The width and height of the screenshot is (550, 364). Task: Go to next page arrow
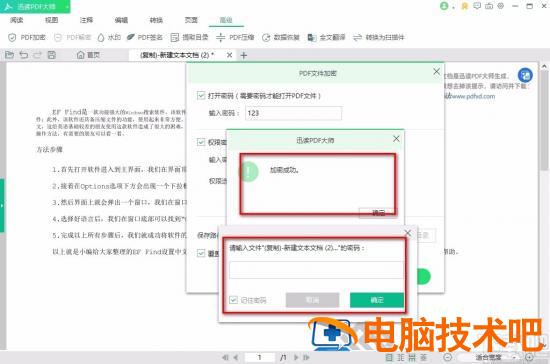(x=296, y=357)
